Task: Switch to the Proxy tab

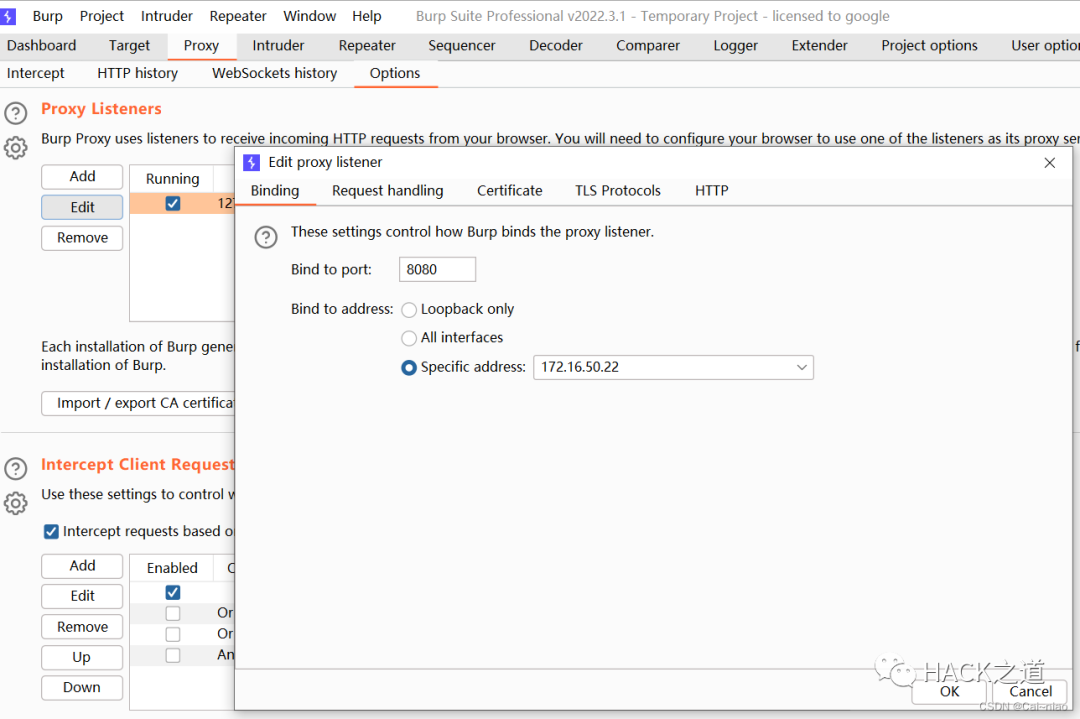Action: tap(201, 45)
